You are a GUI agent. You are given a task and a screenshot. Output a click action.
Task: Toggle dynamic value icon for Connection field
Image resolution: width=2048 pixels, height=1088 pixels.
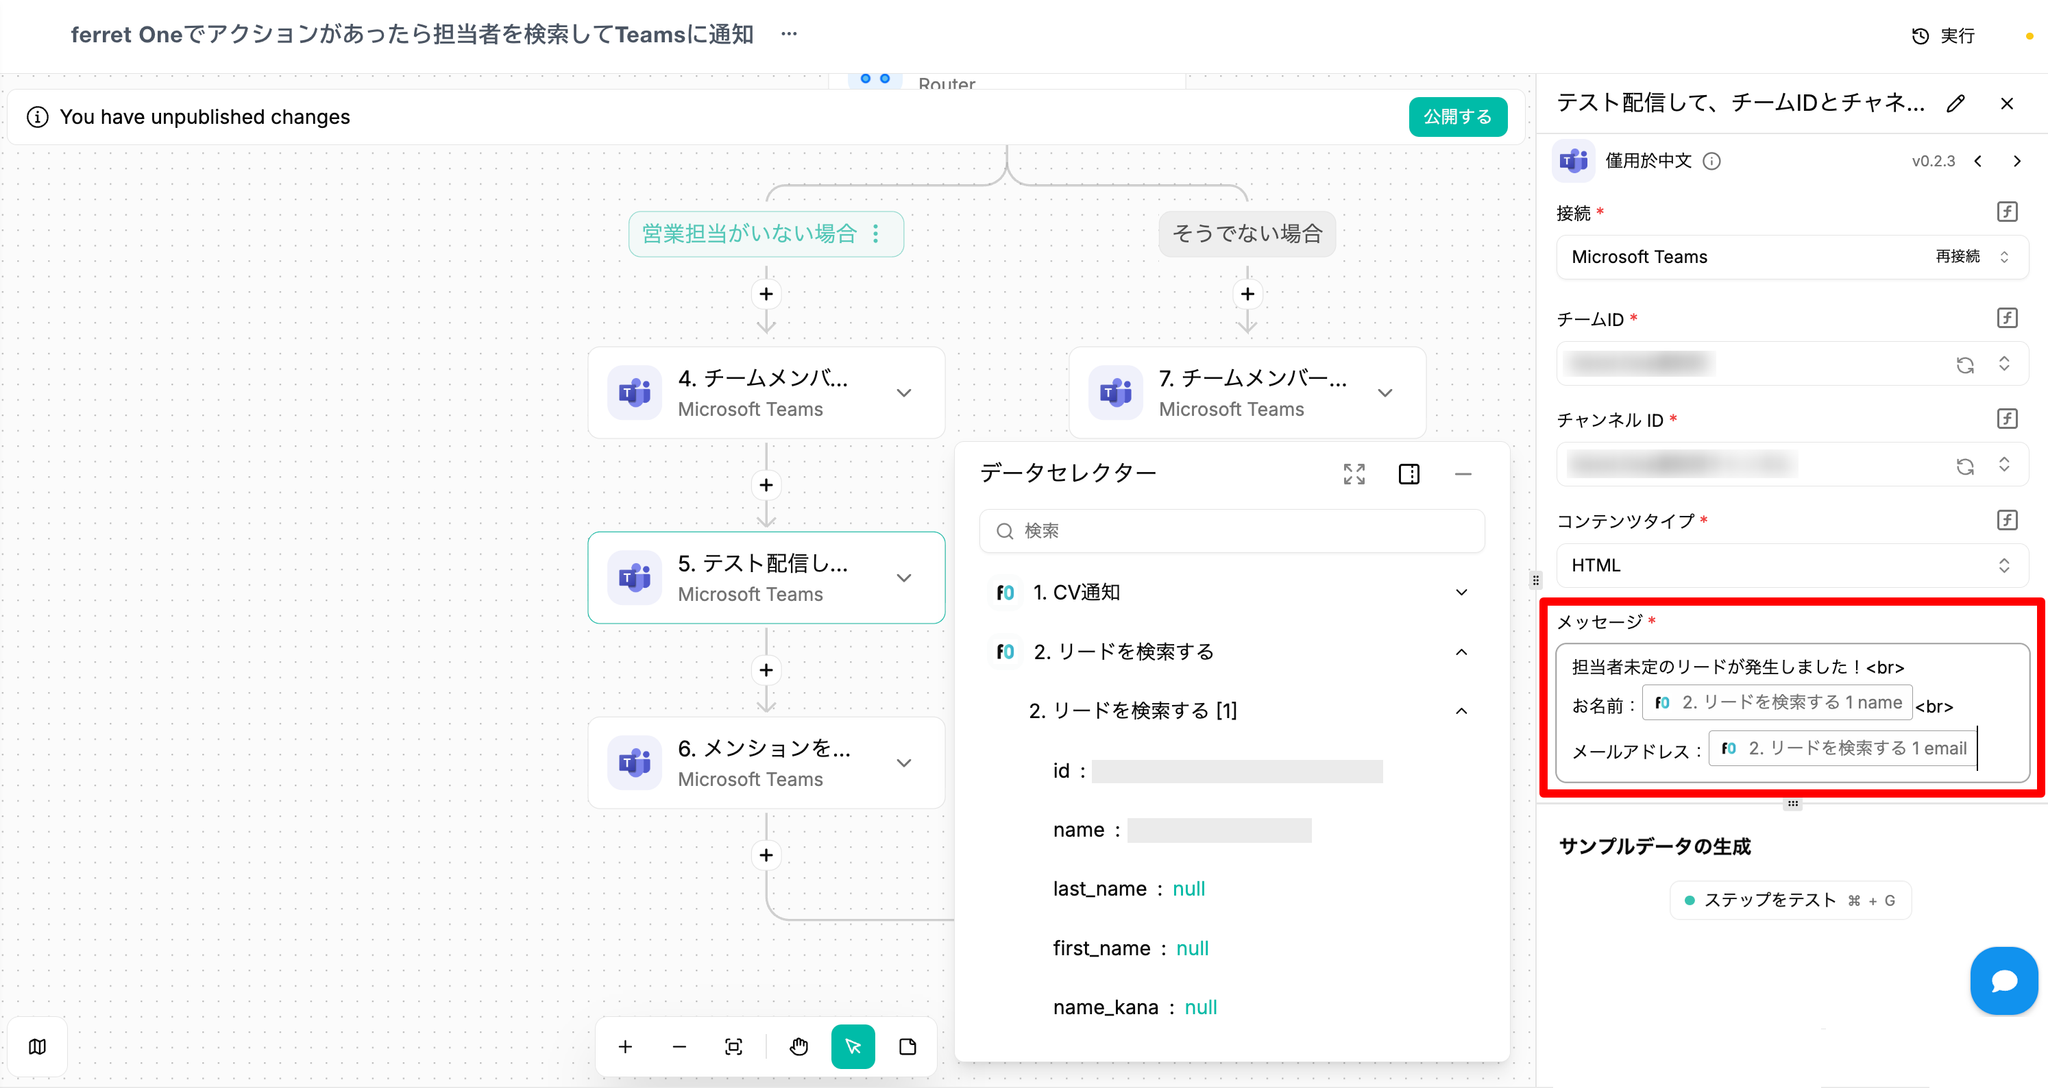(x=2007, y=212)
